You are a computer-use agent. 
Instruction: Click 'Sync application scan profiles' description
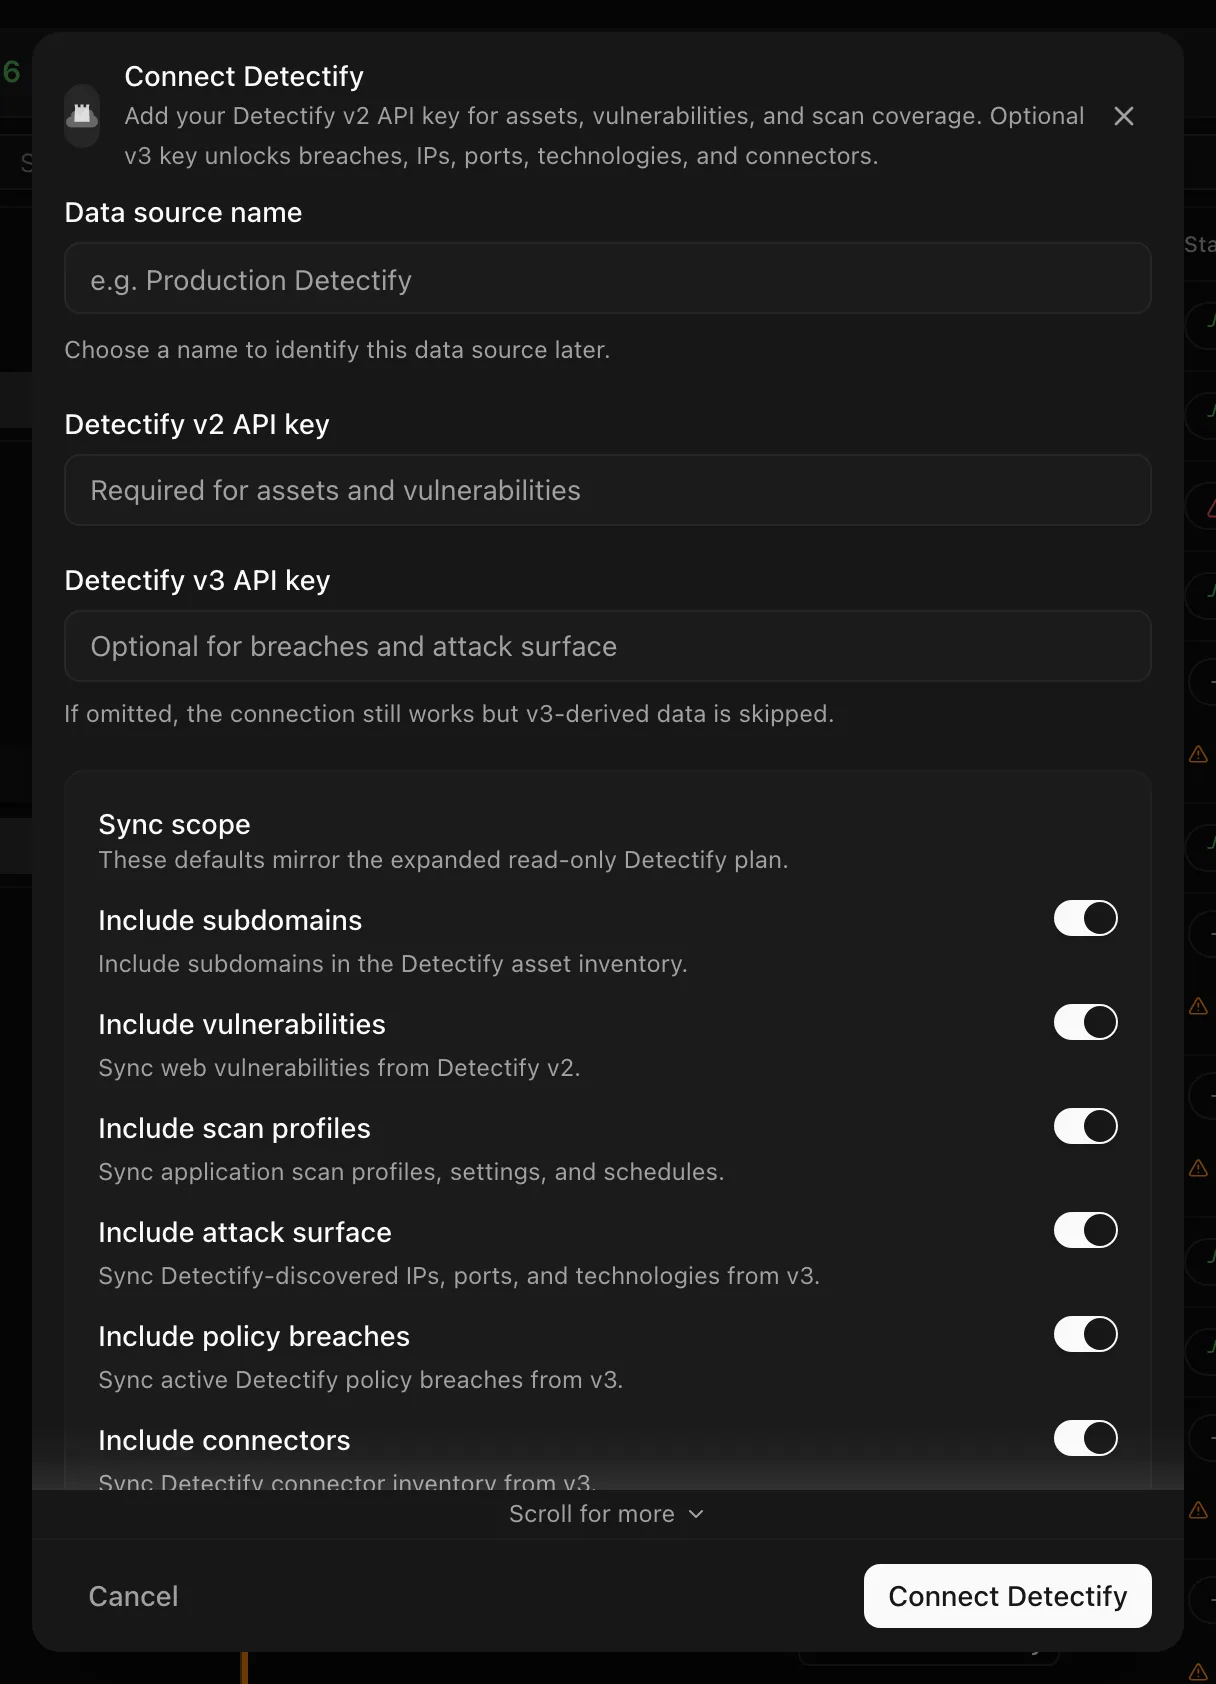click(x=411, y=1172)
